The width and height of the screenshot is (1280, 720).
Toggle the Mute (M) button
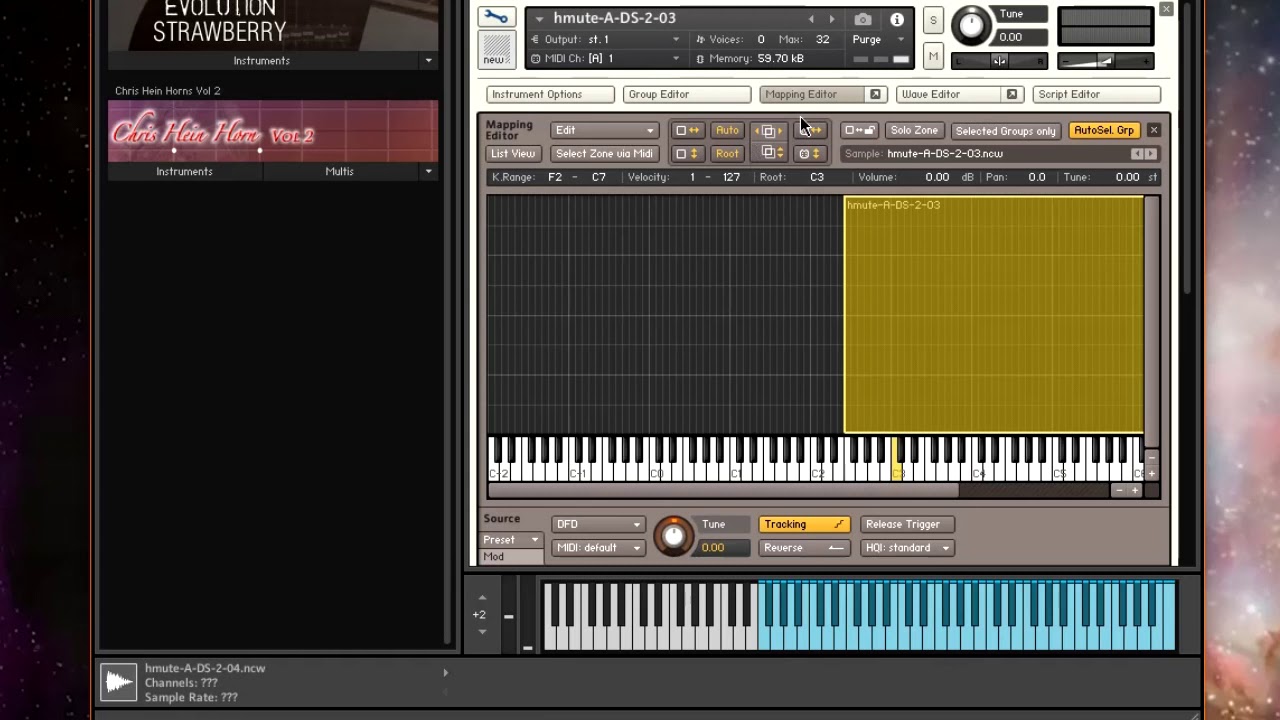click(933, 57)
